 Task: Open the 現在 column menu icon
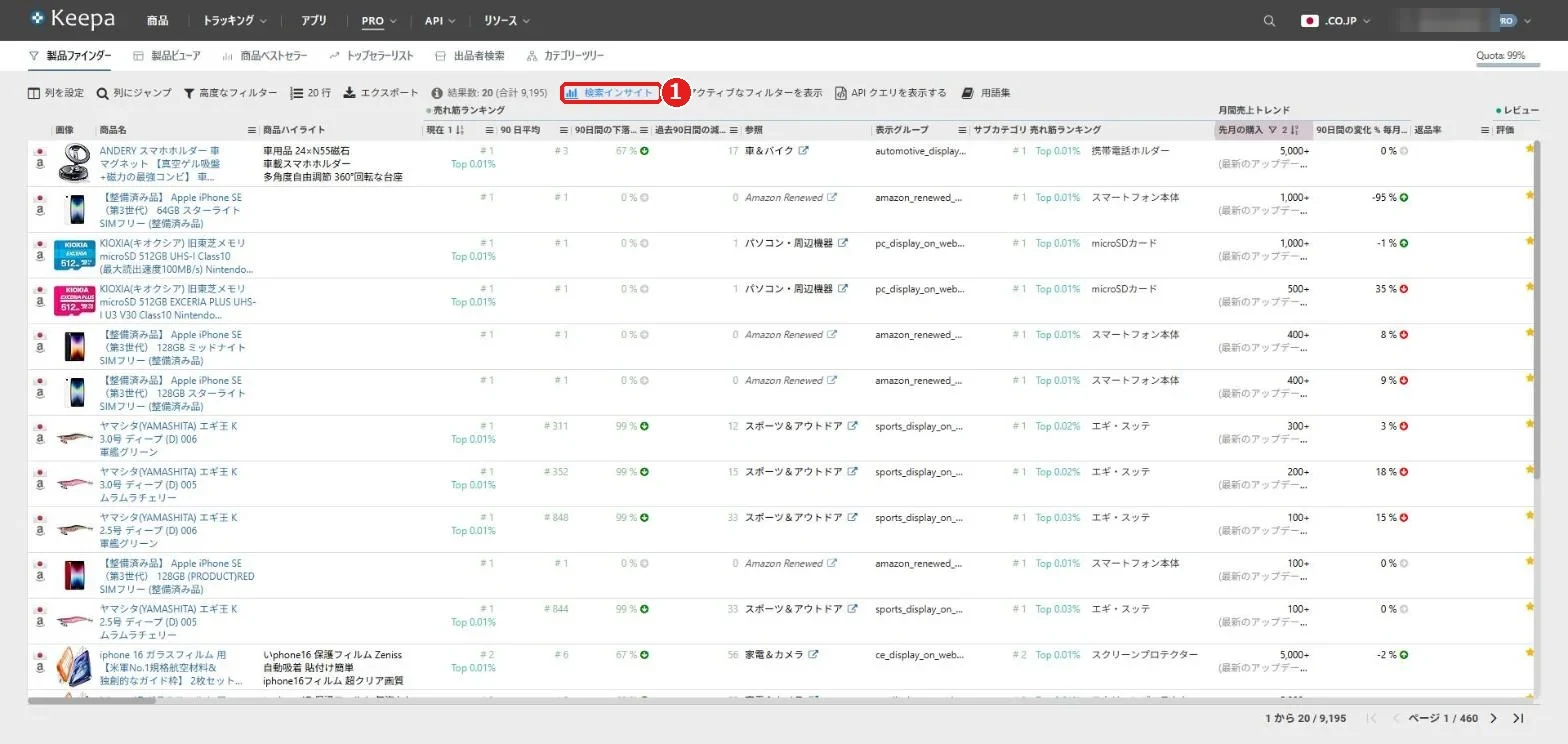click(x=490, y=130)
